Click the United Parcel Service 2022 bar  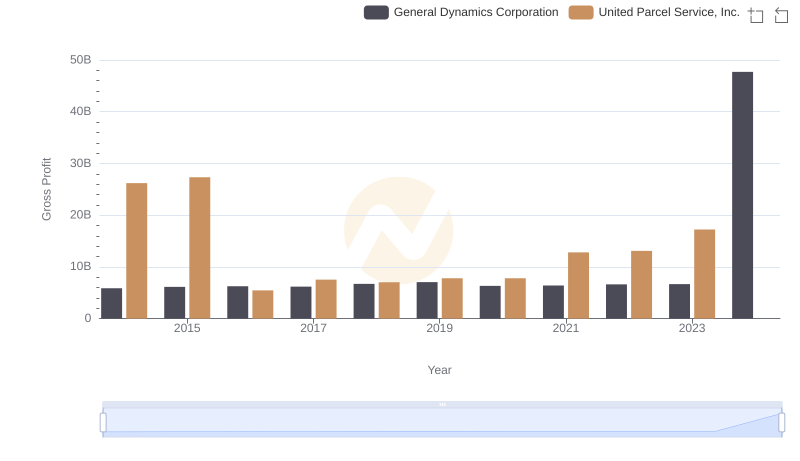click(641, 285)
